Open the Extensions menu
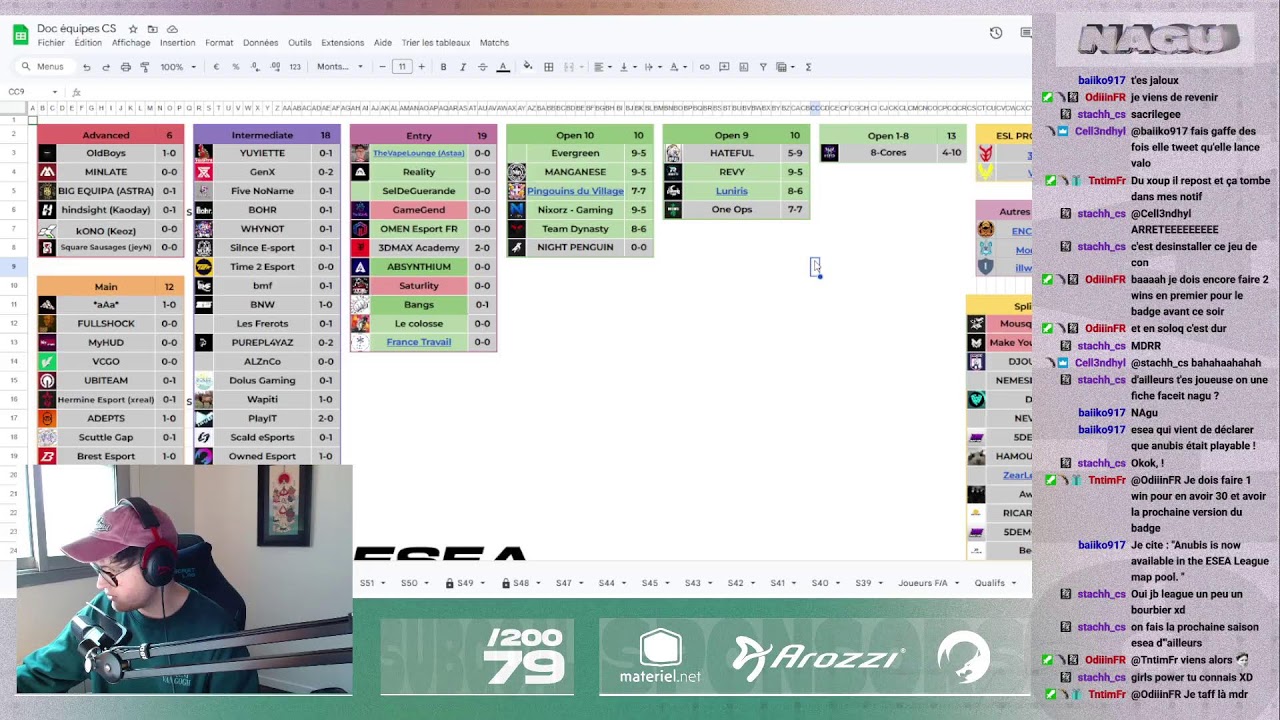The image size is (1280, 720). tap(343, 43)
